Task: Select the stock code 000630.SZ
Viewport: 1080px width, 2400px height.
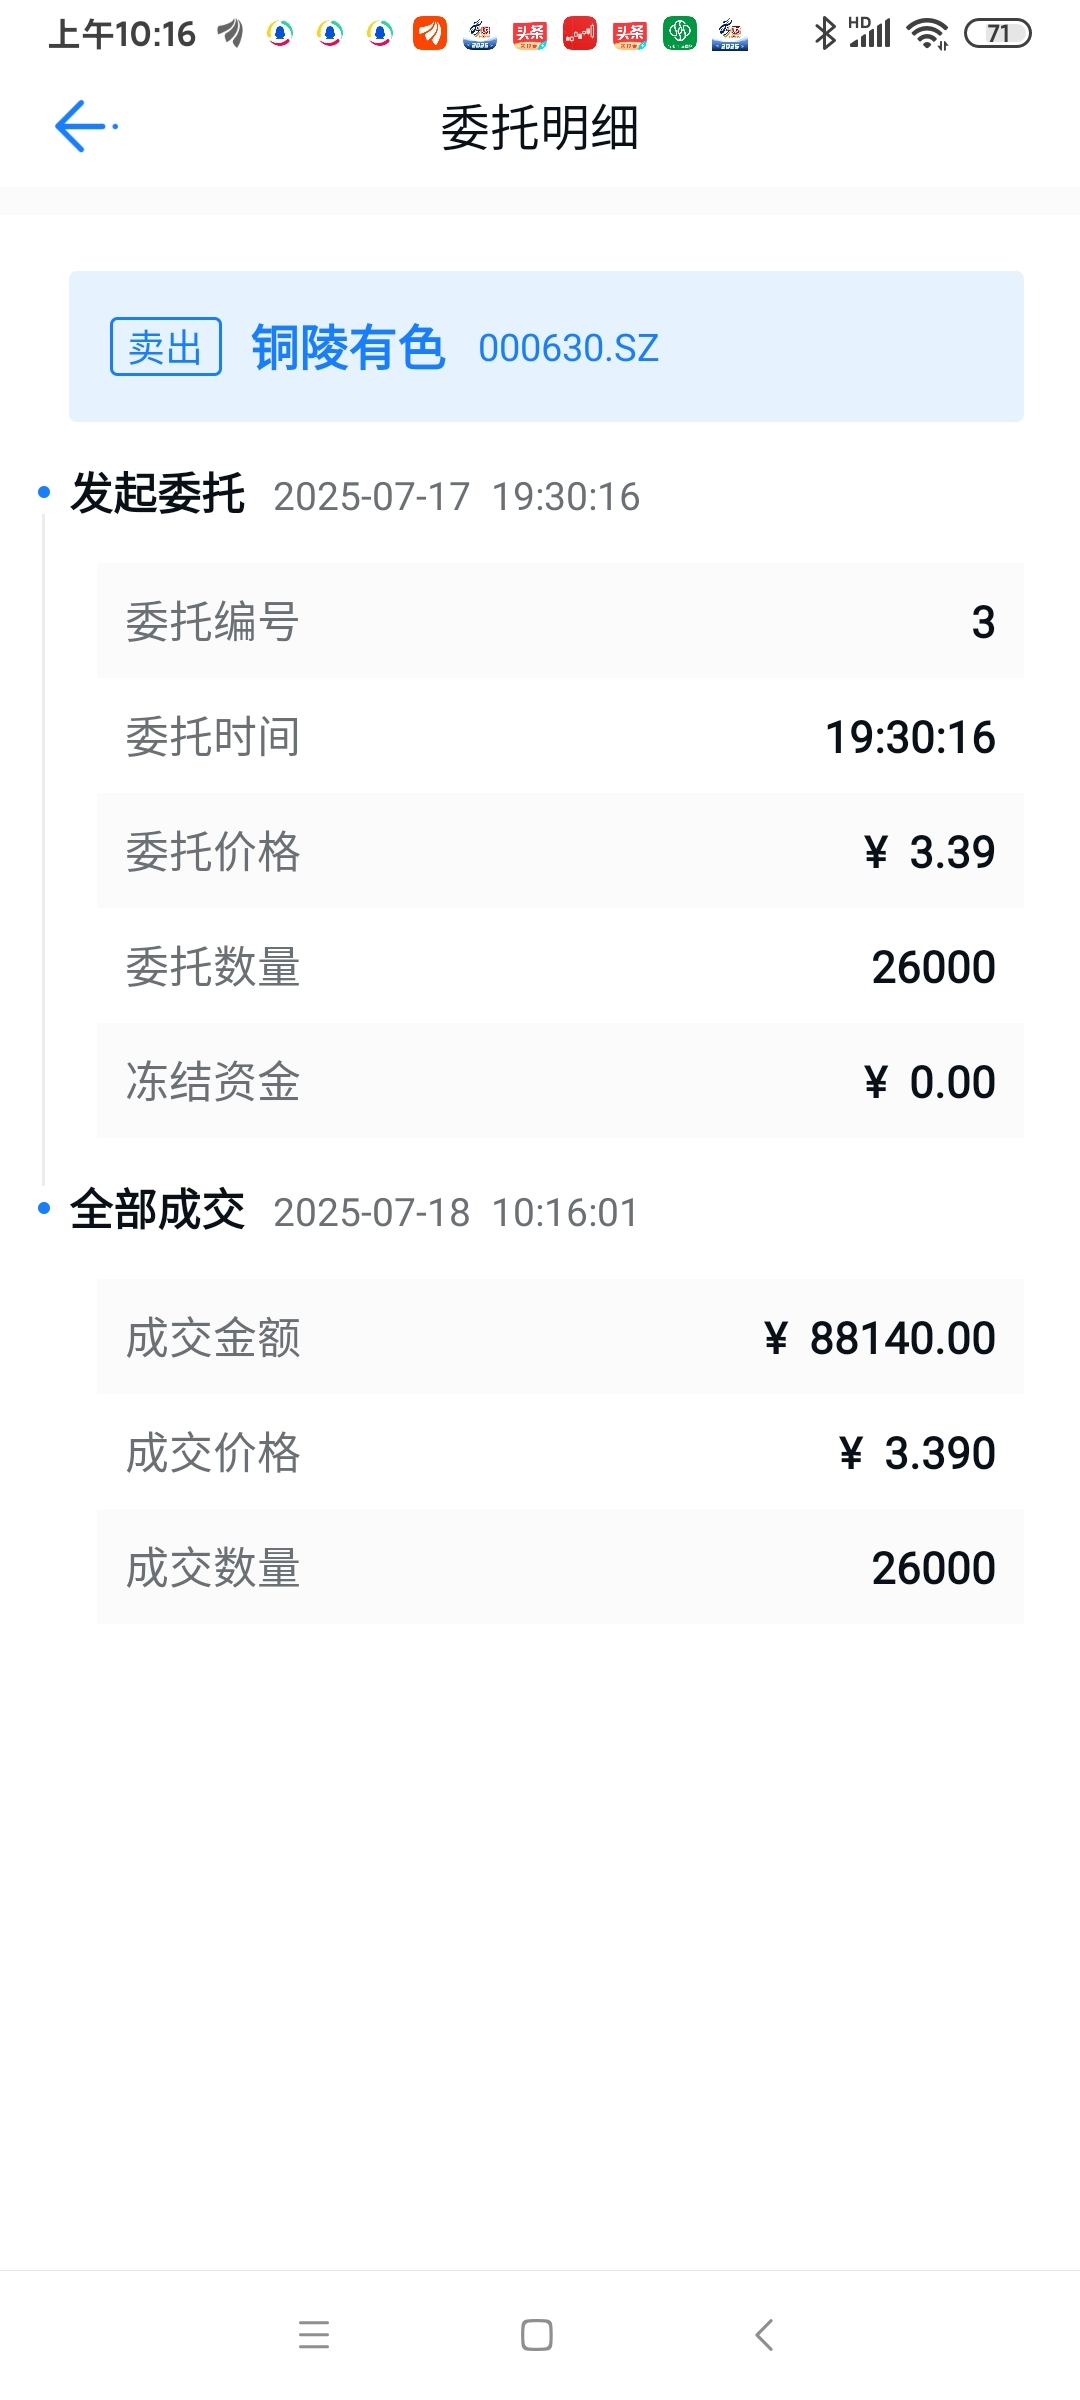Action: 568,348
